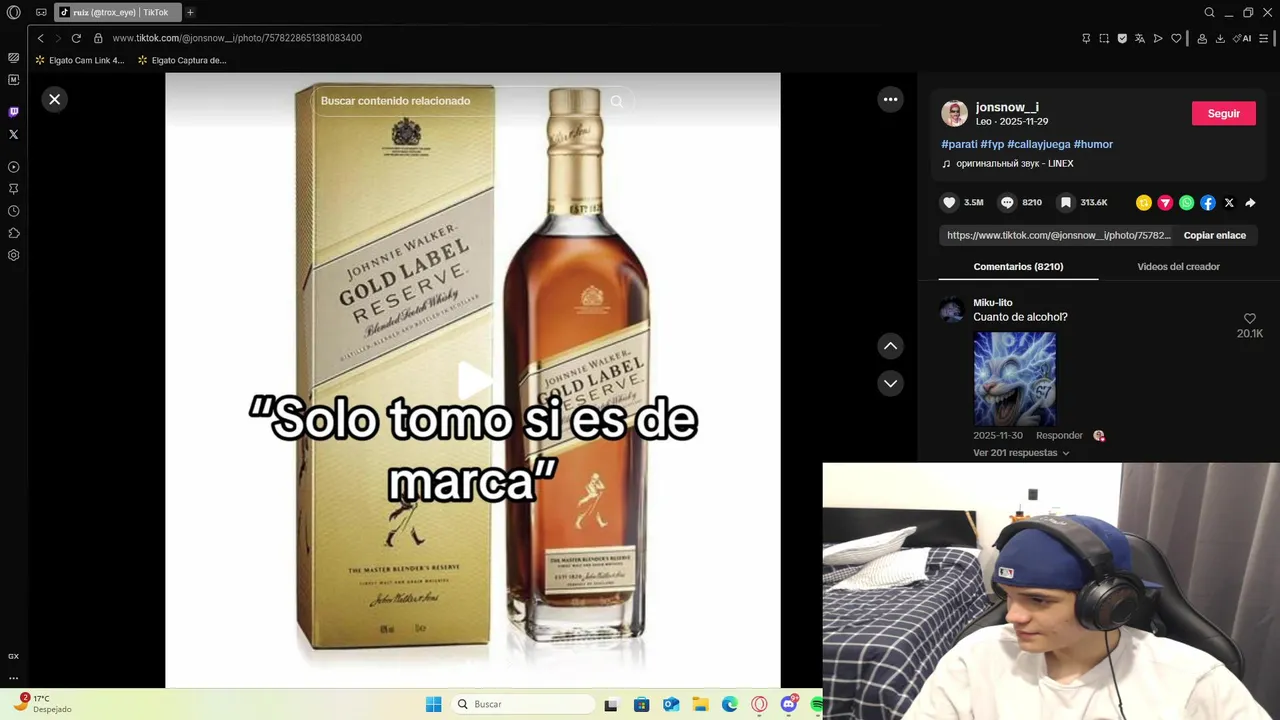Open the jonsnow__i username link
This screenshot has width=1280, height=720.
[x=1007, y=107]
